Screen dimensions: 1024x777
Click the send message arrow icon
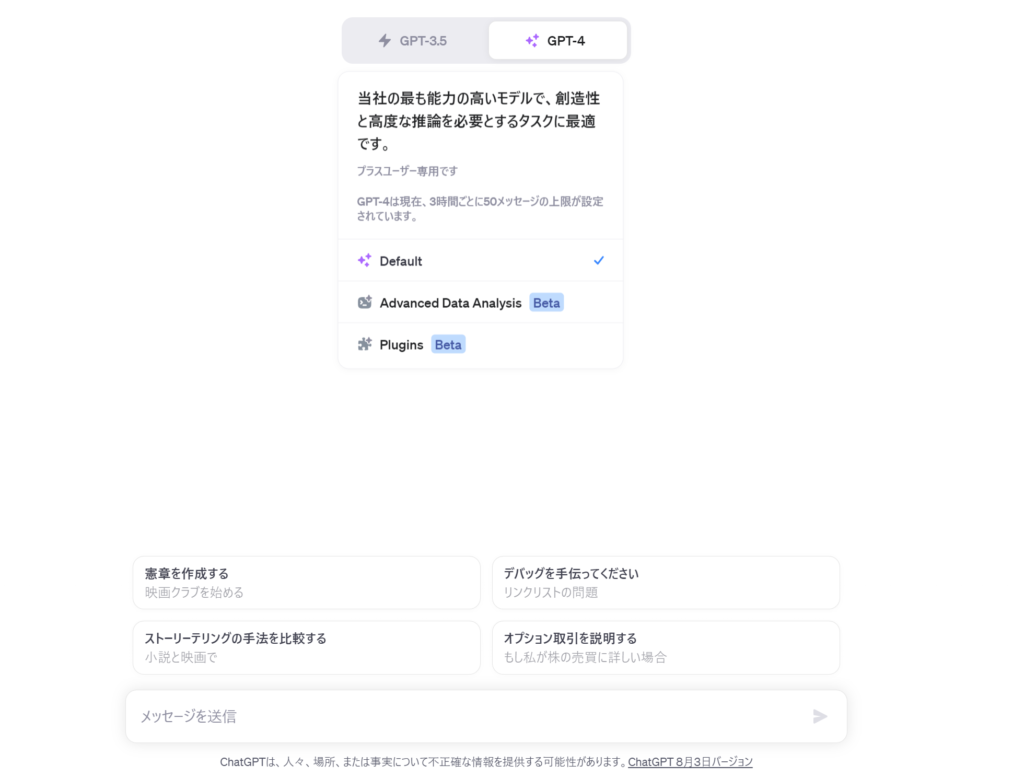pos(820,716)
